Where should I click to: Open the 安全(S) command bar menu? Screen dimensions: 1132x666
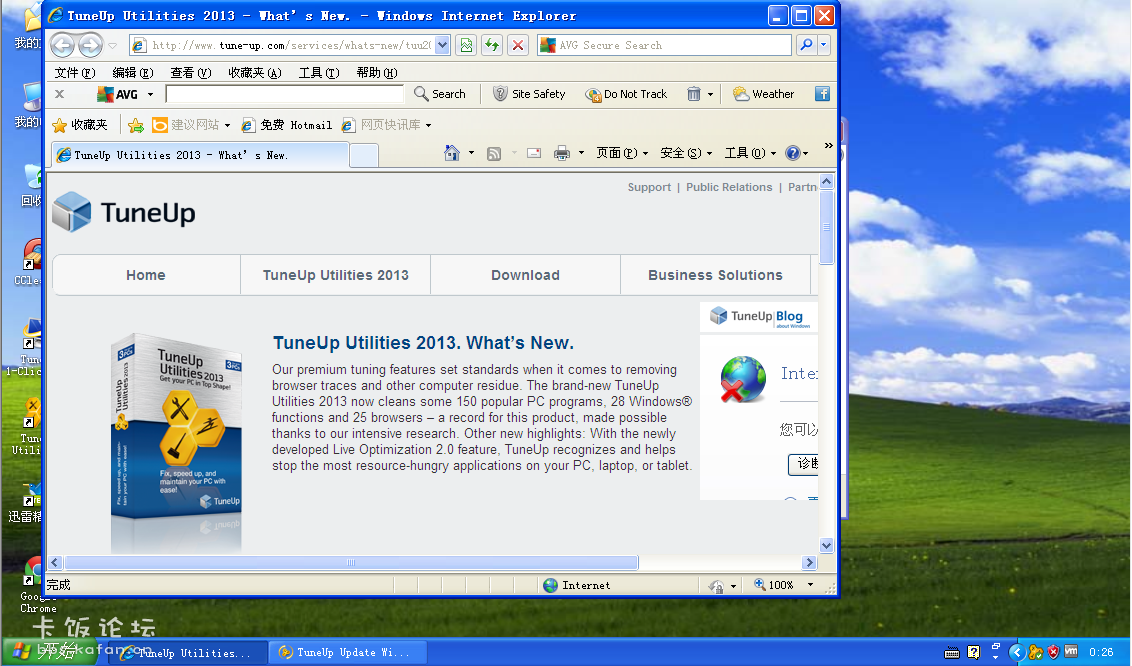pos(686,153)
